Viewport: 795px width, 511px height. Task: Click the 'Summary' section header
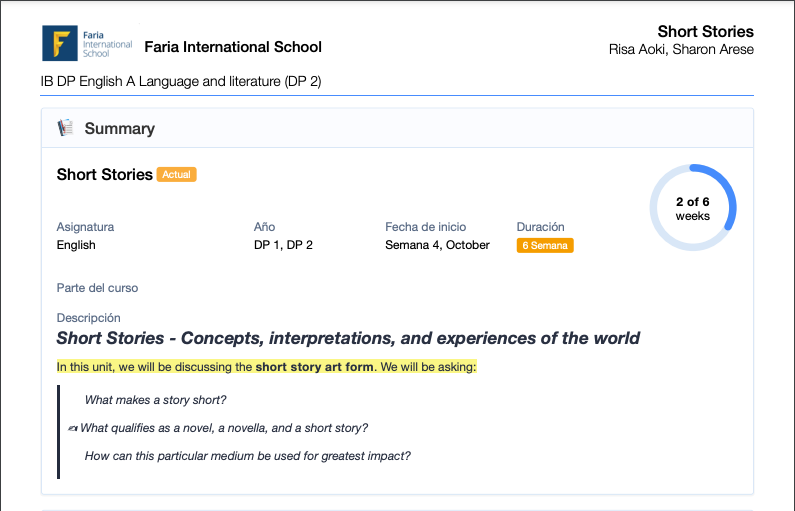pos(119,129)
